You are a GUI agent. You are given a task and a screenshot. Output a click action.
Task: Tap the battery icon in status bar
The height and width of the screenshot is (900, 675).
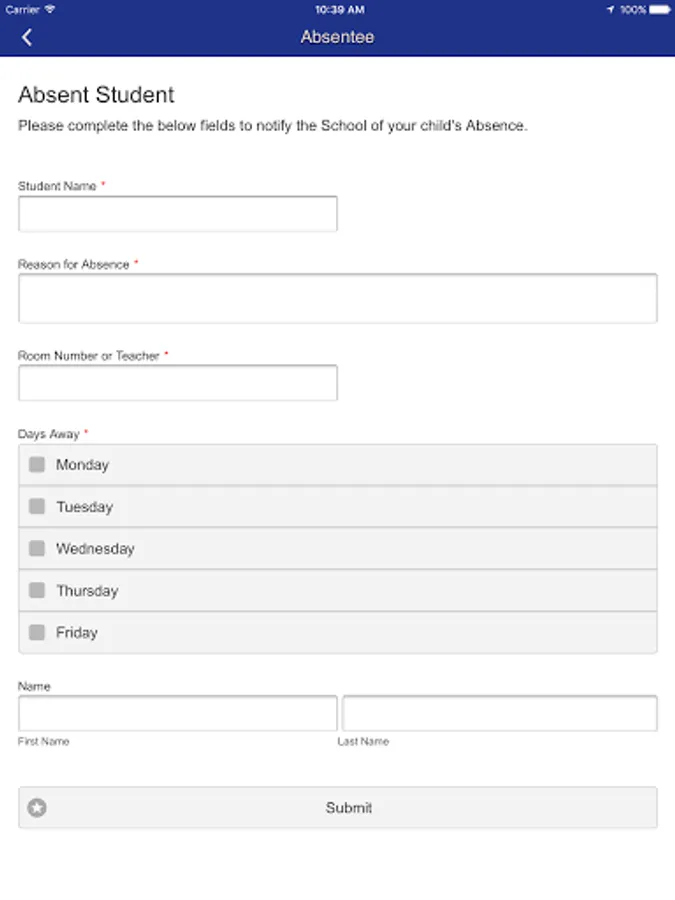click(660, 9)
